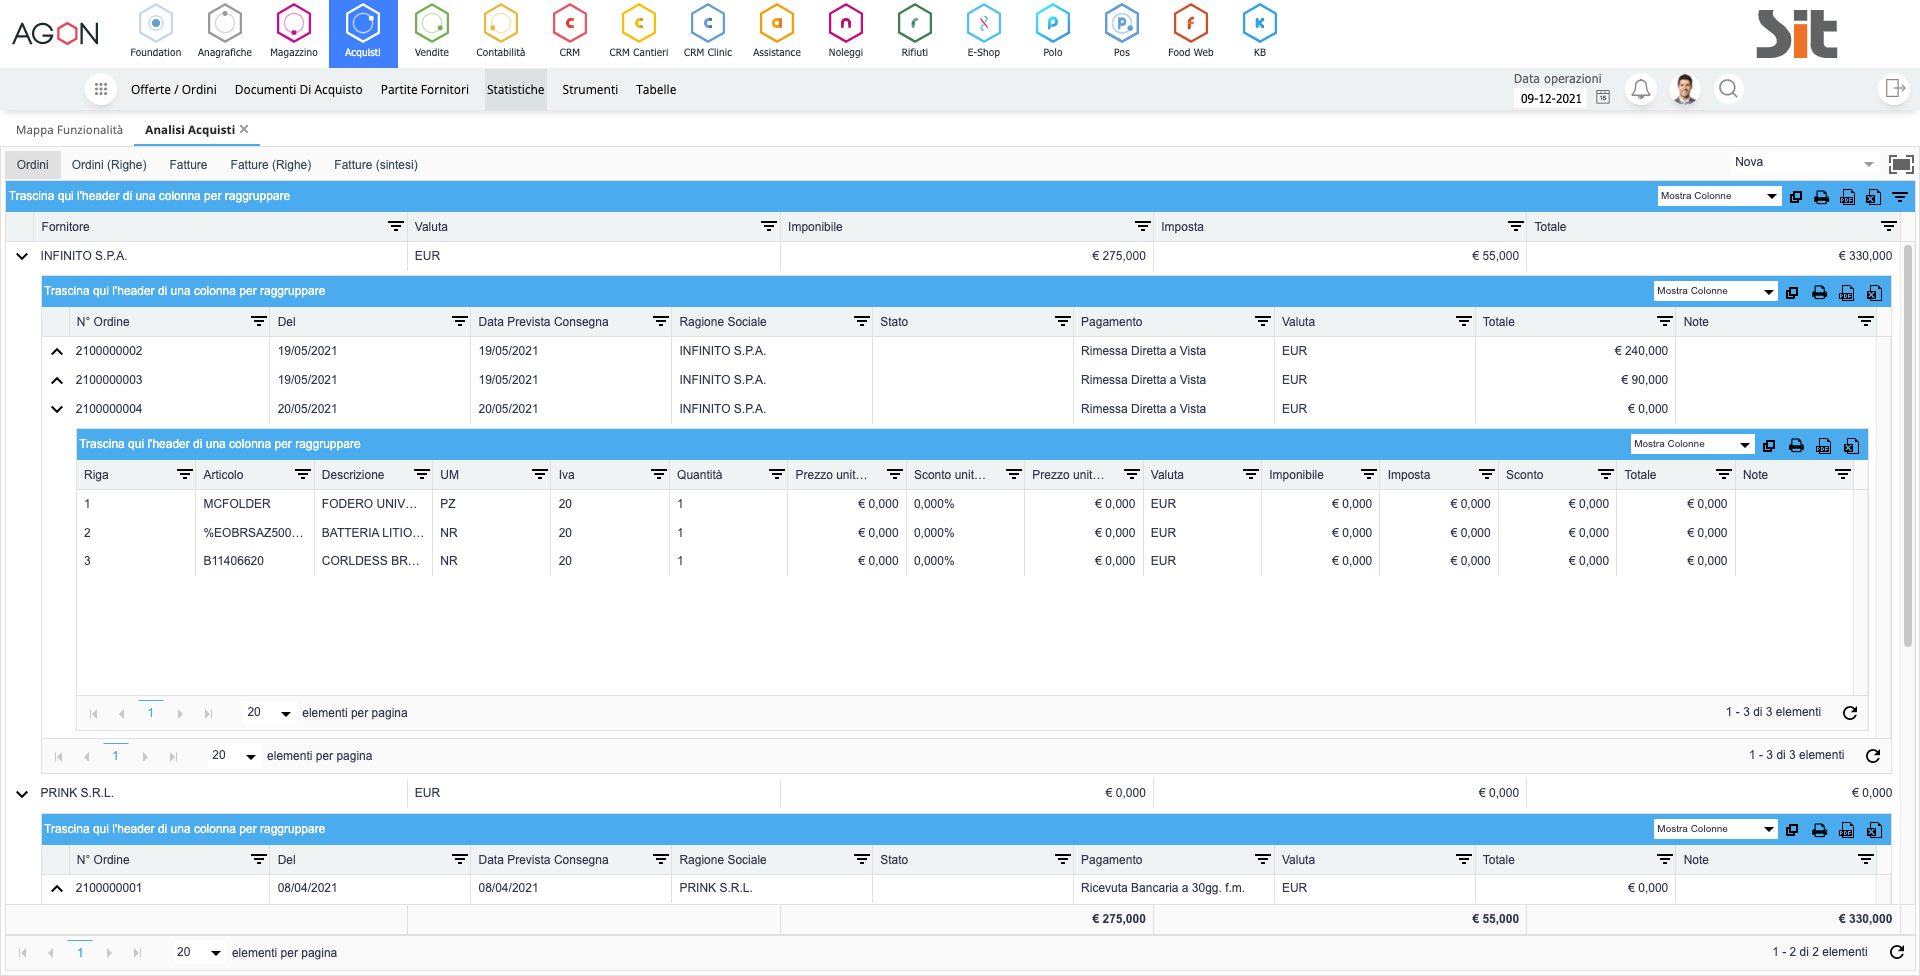Screen dimensions: 1920x976
Task: Click filter toggle icon in Fornitore grid toolbar
Action: 1900,197
